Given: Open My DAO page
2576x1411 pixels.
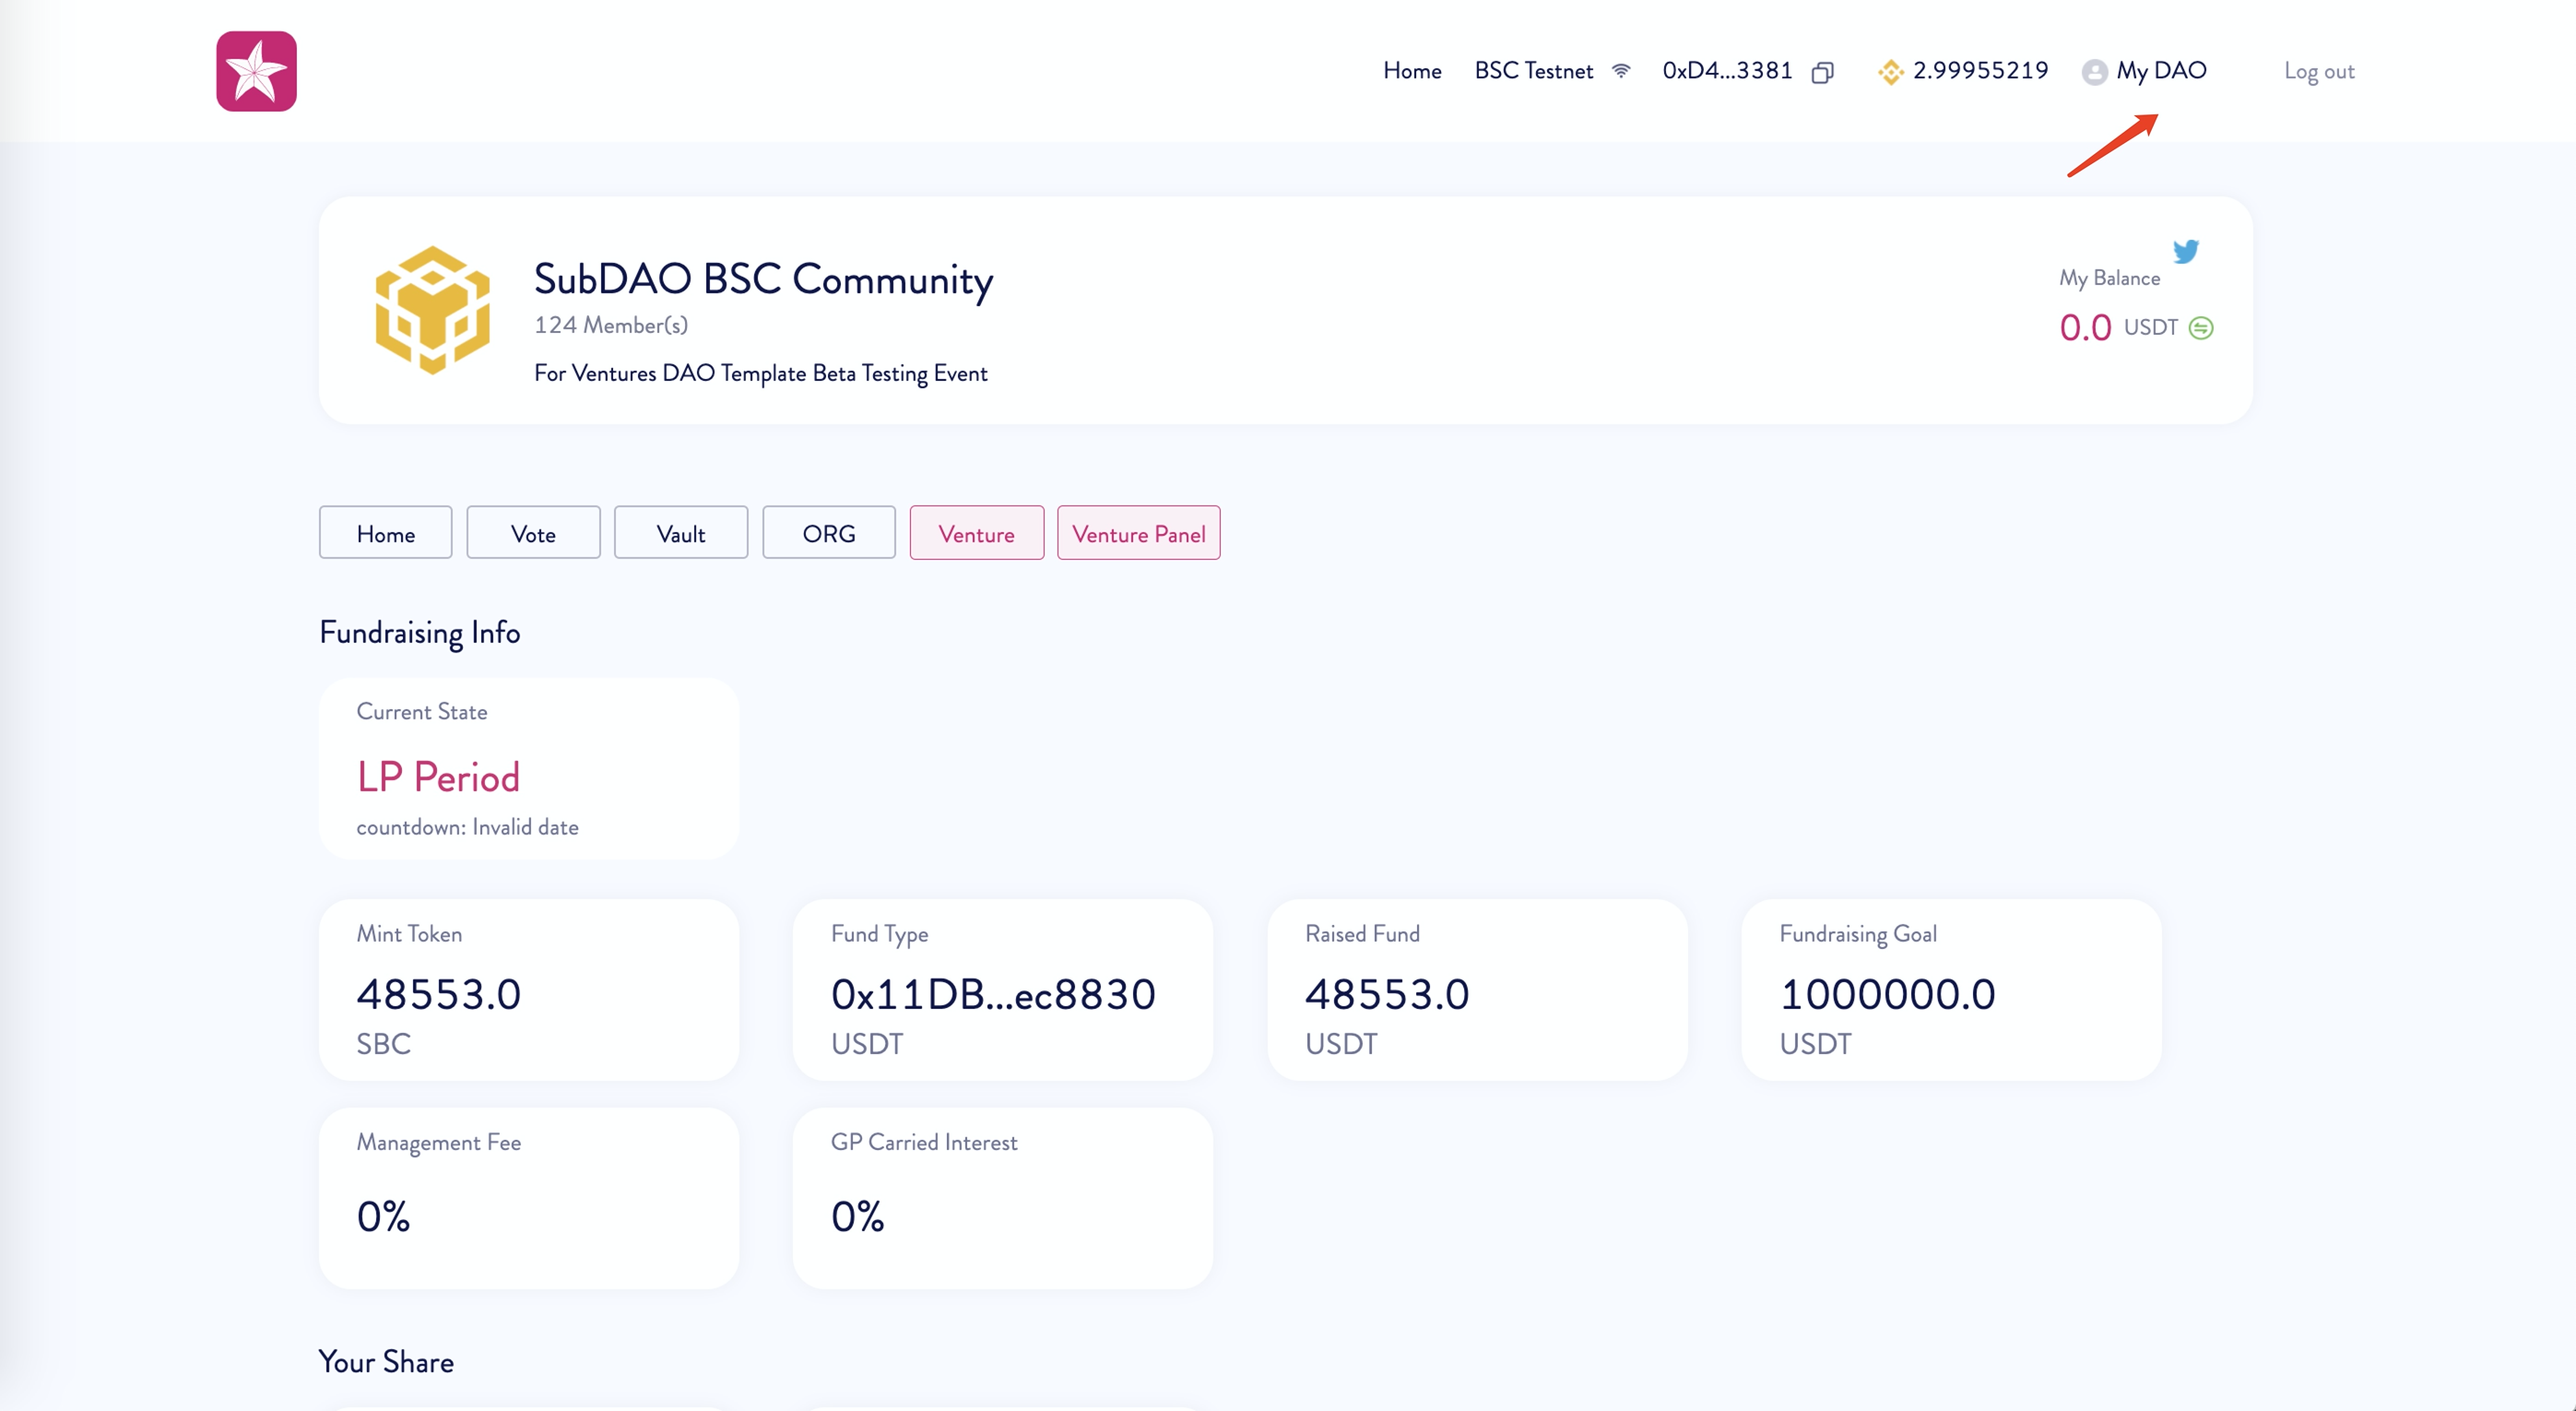Looking at the screenshot, I should click(2160, 71).
